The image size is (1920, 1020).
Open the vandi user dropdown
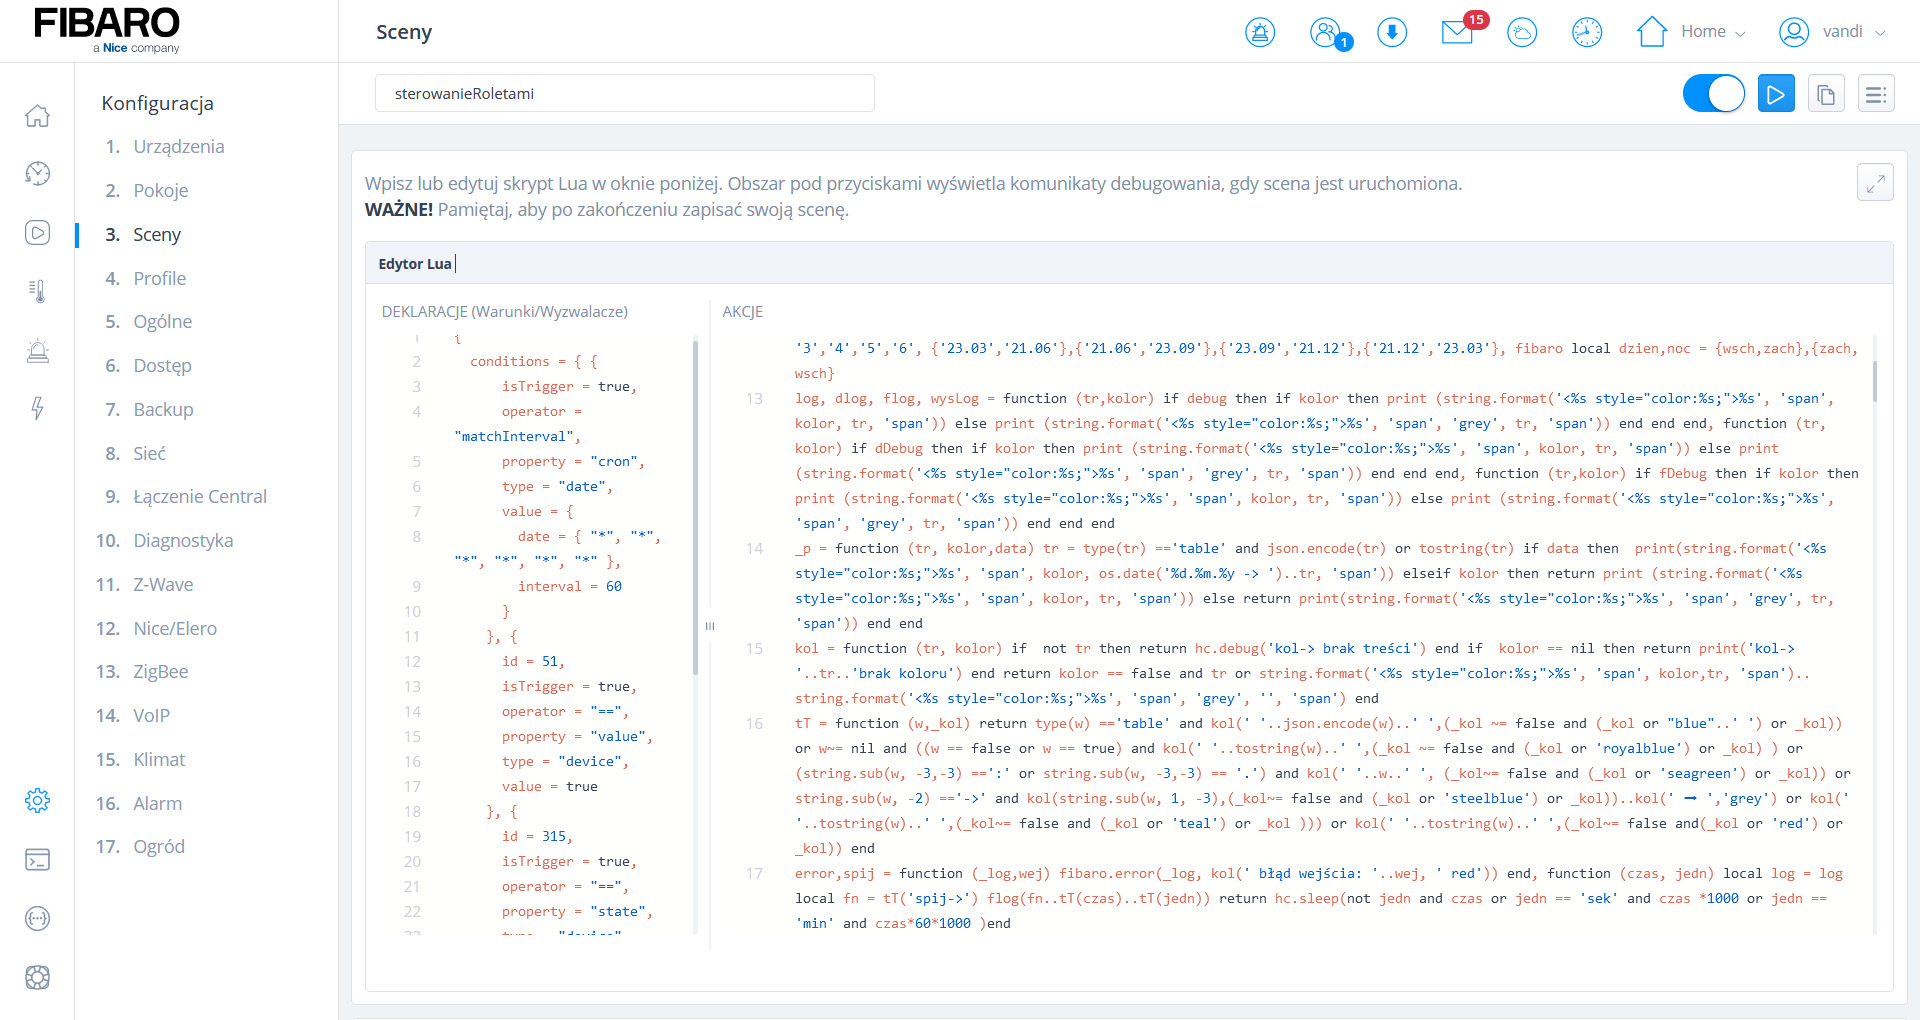click(x=1832, y=32)
